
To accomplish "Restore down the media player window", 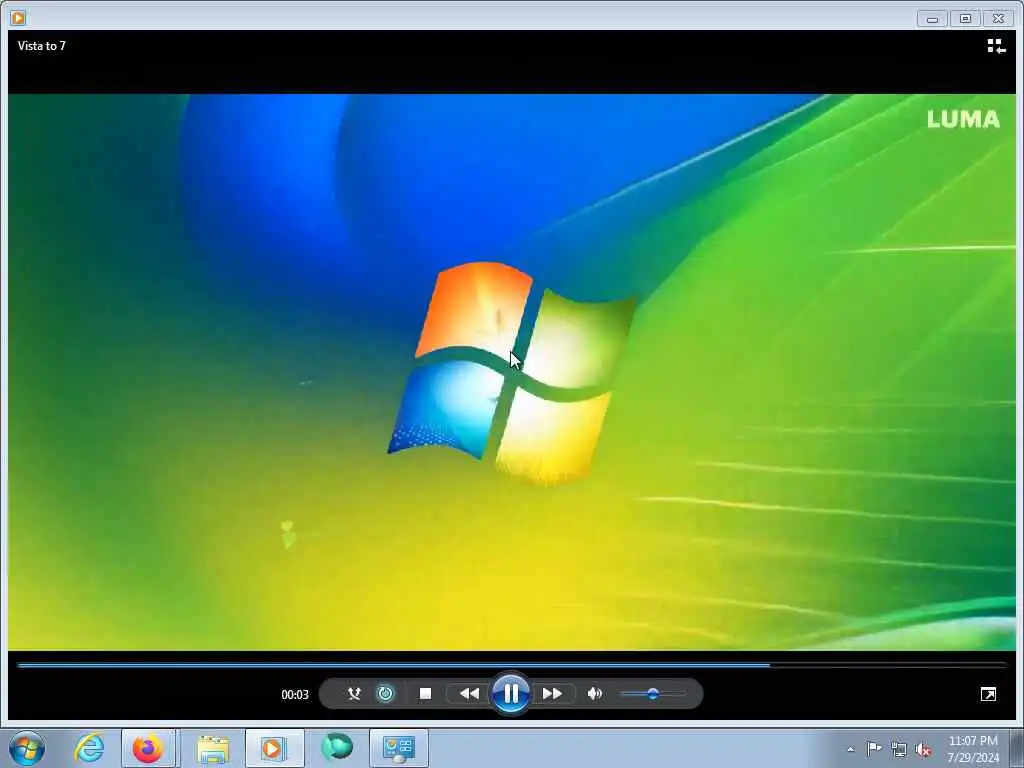I will (965, 19).
